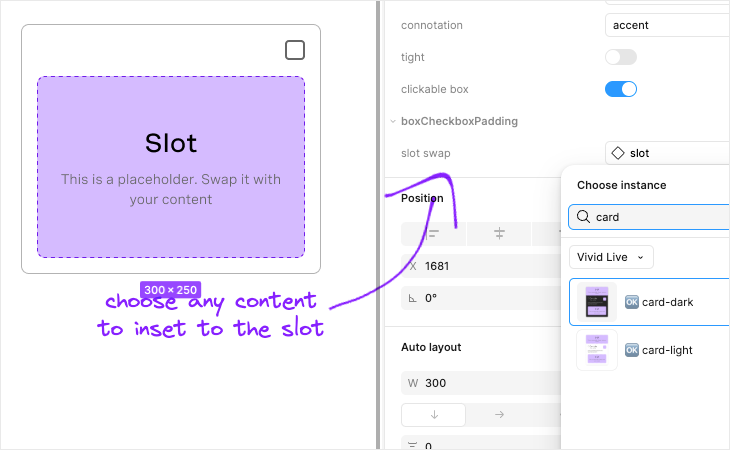This screenshot has width=730, height=450.
Task: Open the connotation accent dropdown
Action: (667, 25)
